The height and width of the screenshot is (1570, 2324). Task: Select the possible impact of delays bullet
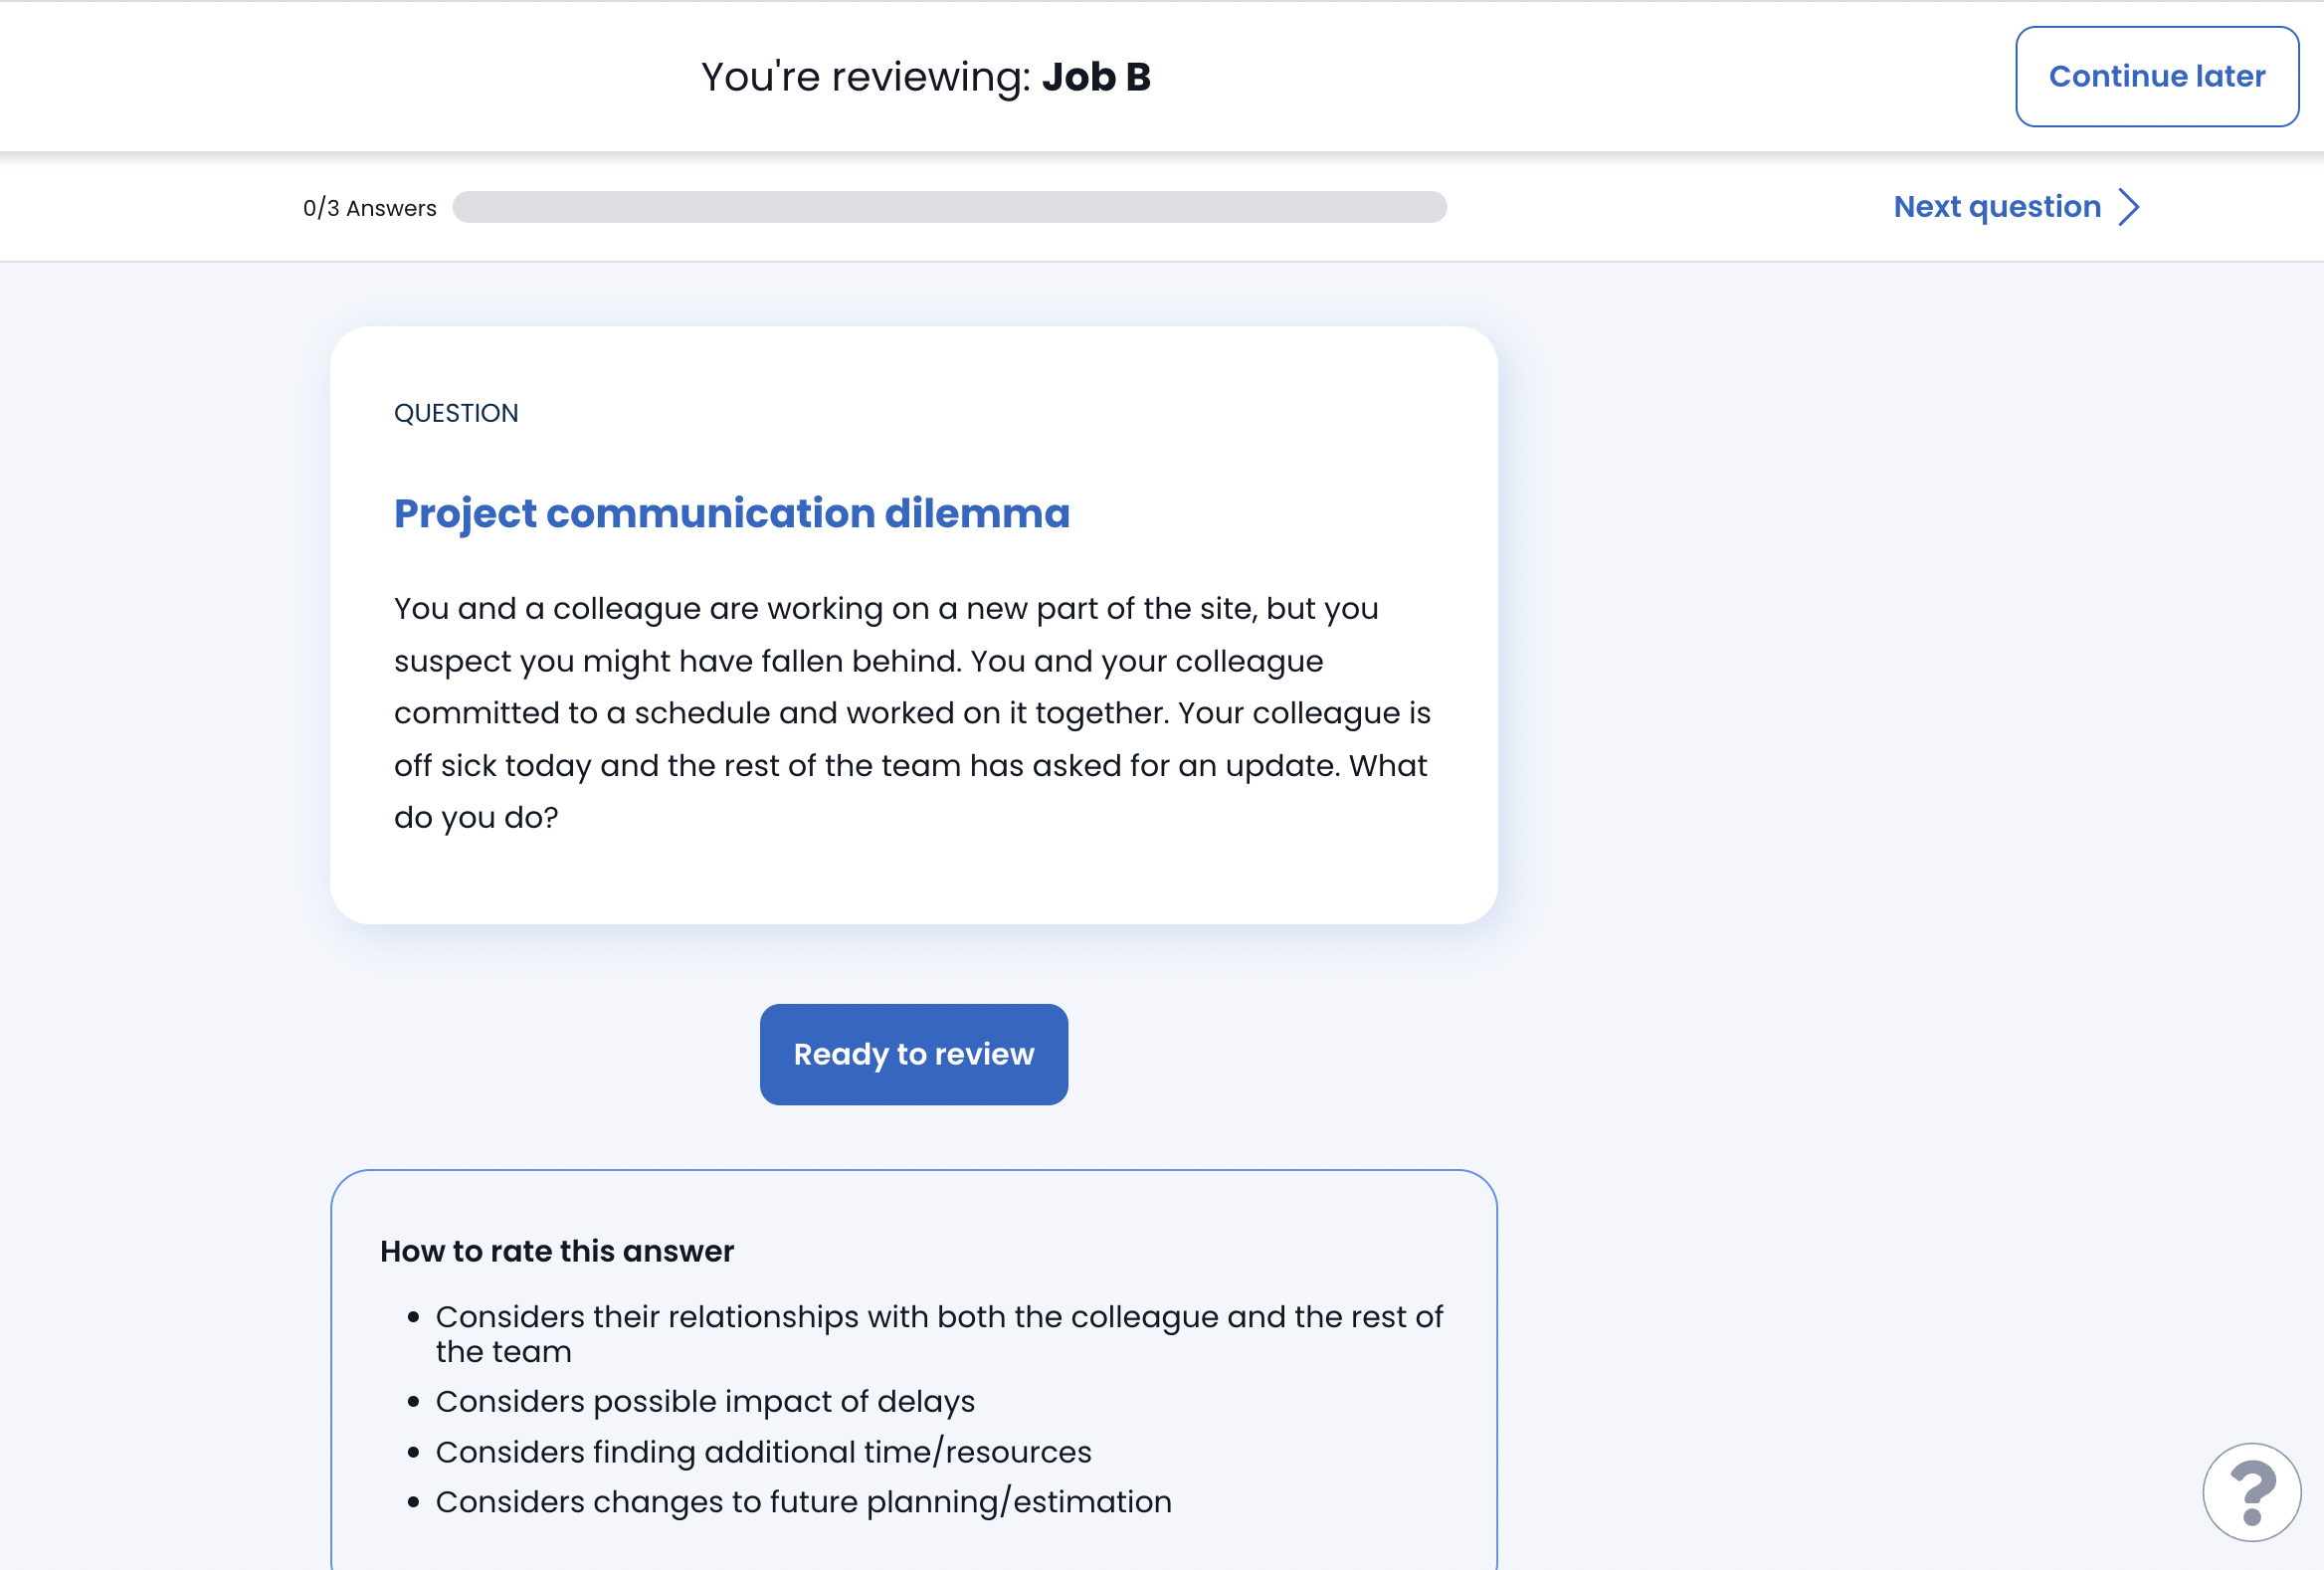click(x=704, y=1401)
